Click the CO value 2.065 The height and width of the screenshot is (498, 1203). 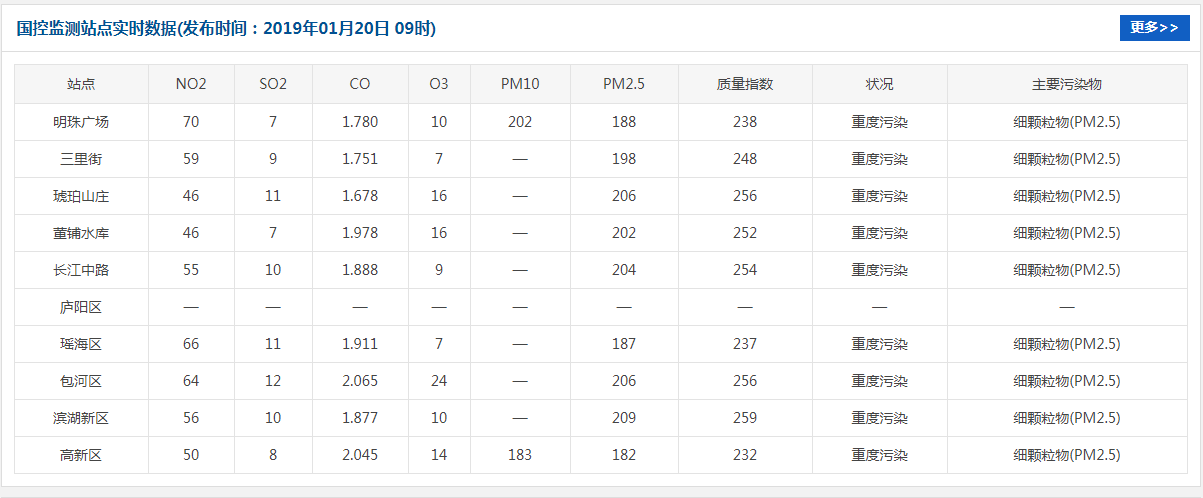pos(360,381)
